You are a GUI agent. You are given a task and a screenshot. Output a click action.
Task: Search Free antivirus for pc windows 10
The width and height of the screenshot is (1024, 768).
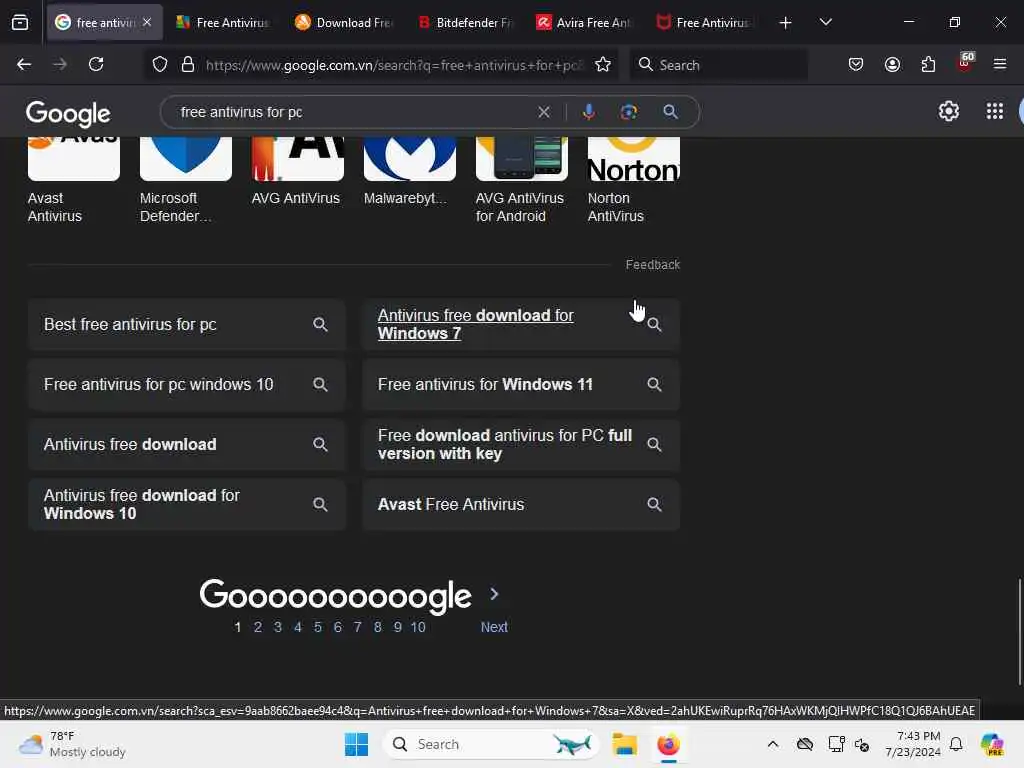point(187,385)
